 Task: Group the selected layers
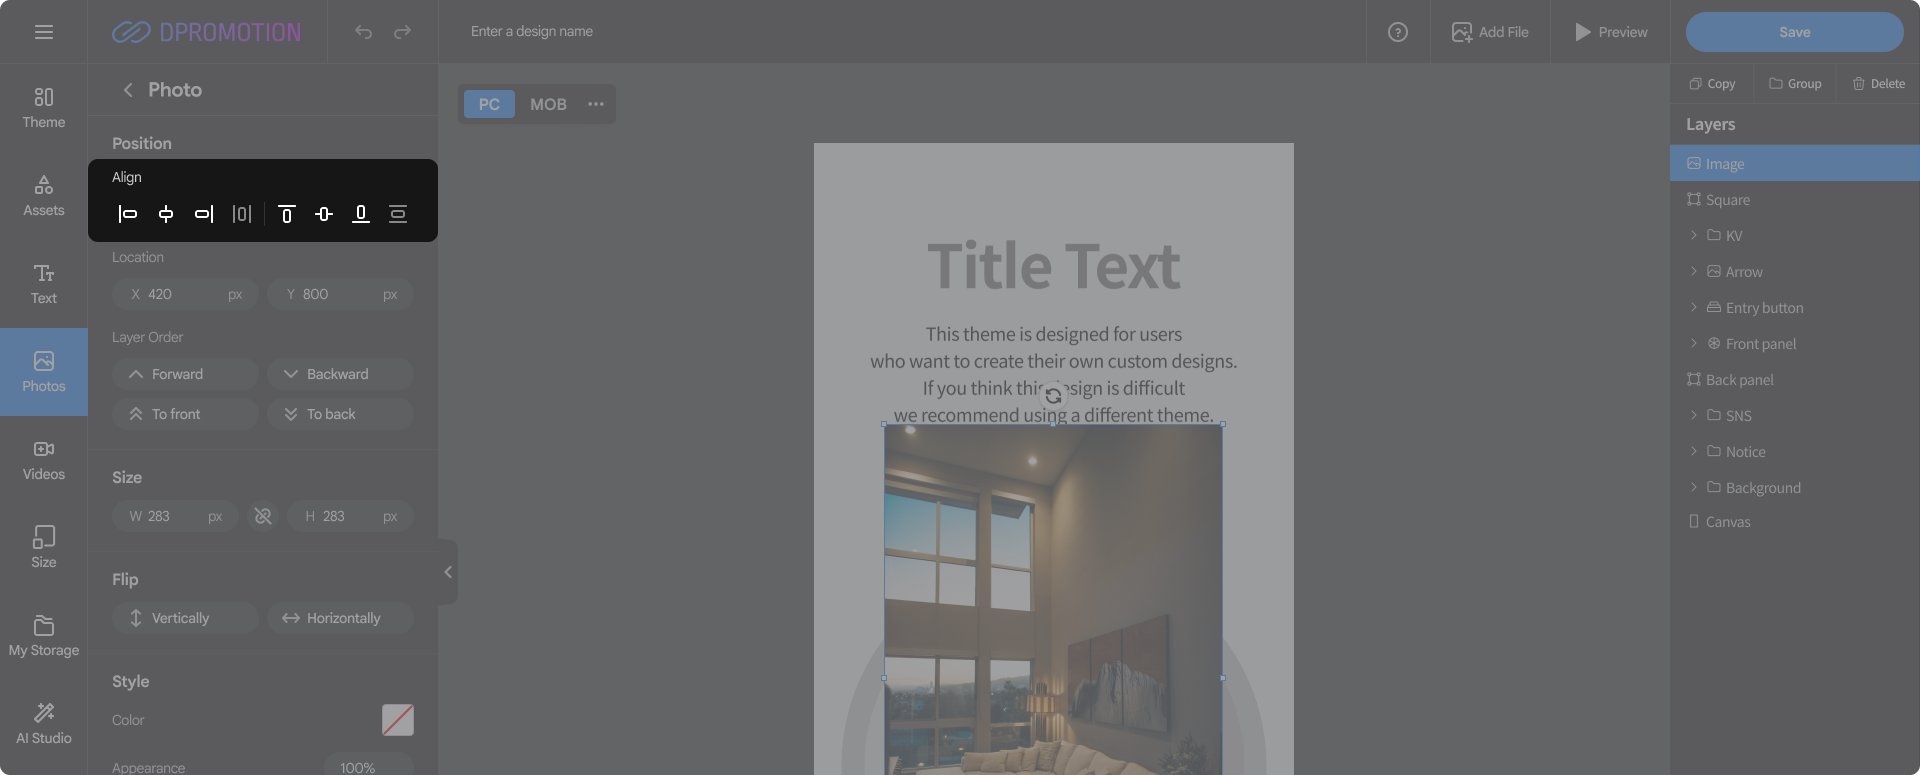[1795, 84]
